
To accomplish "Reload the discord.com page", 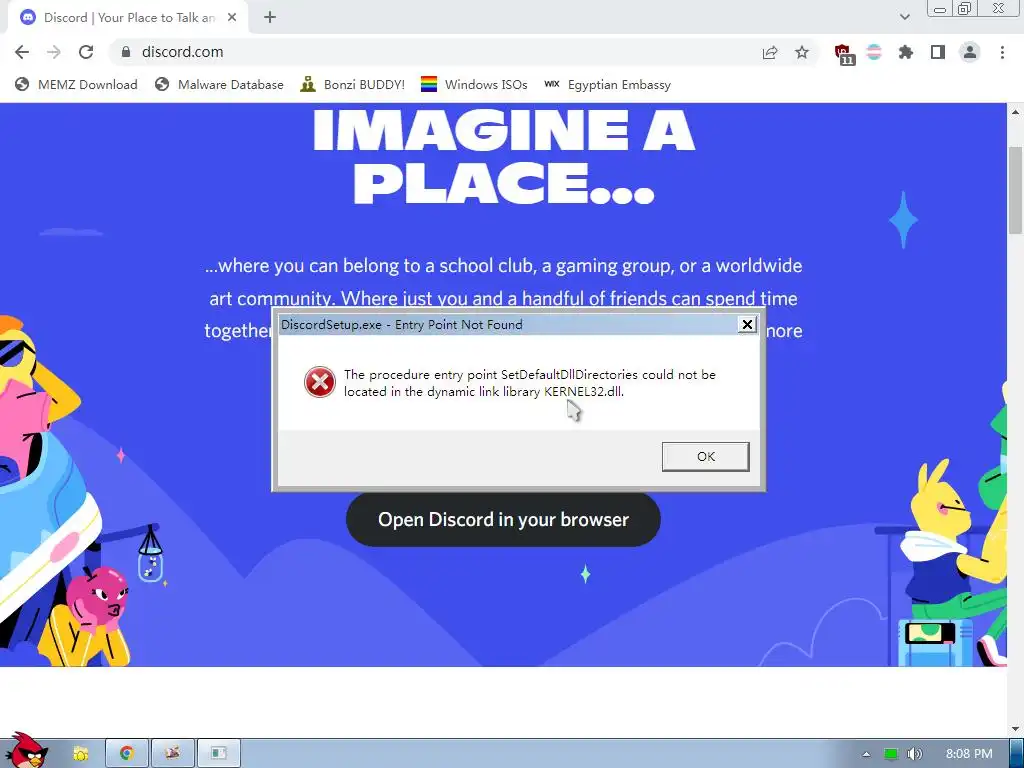I will click(86, 52).
